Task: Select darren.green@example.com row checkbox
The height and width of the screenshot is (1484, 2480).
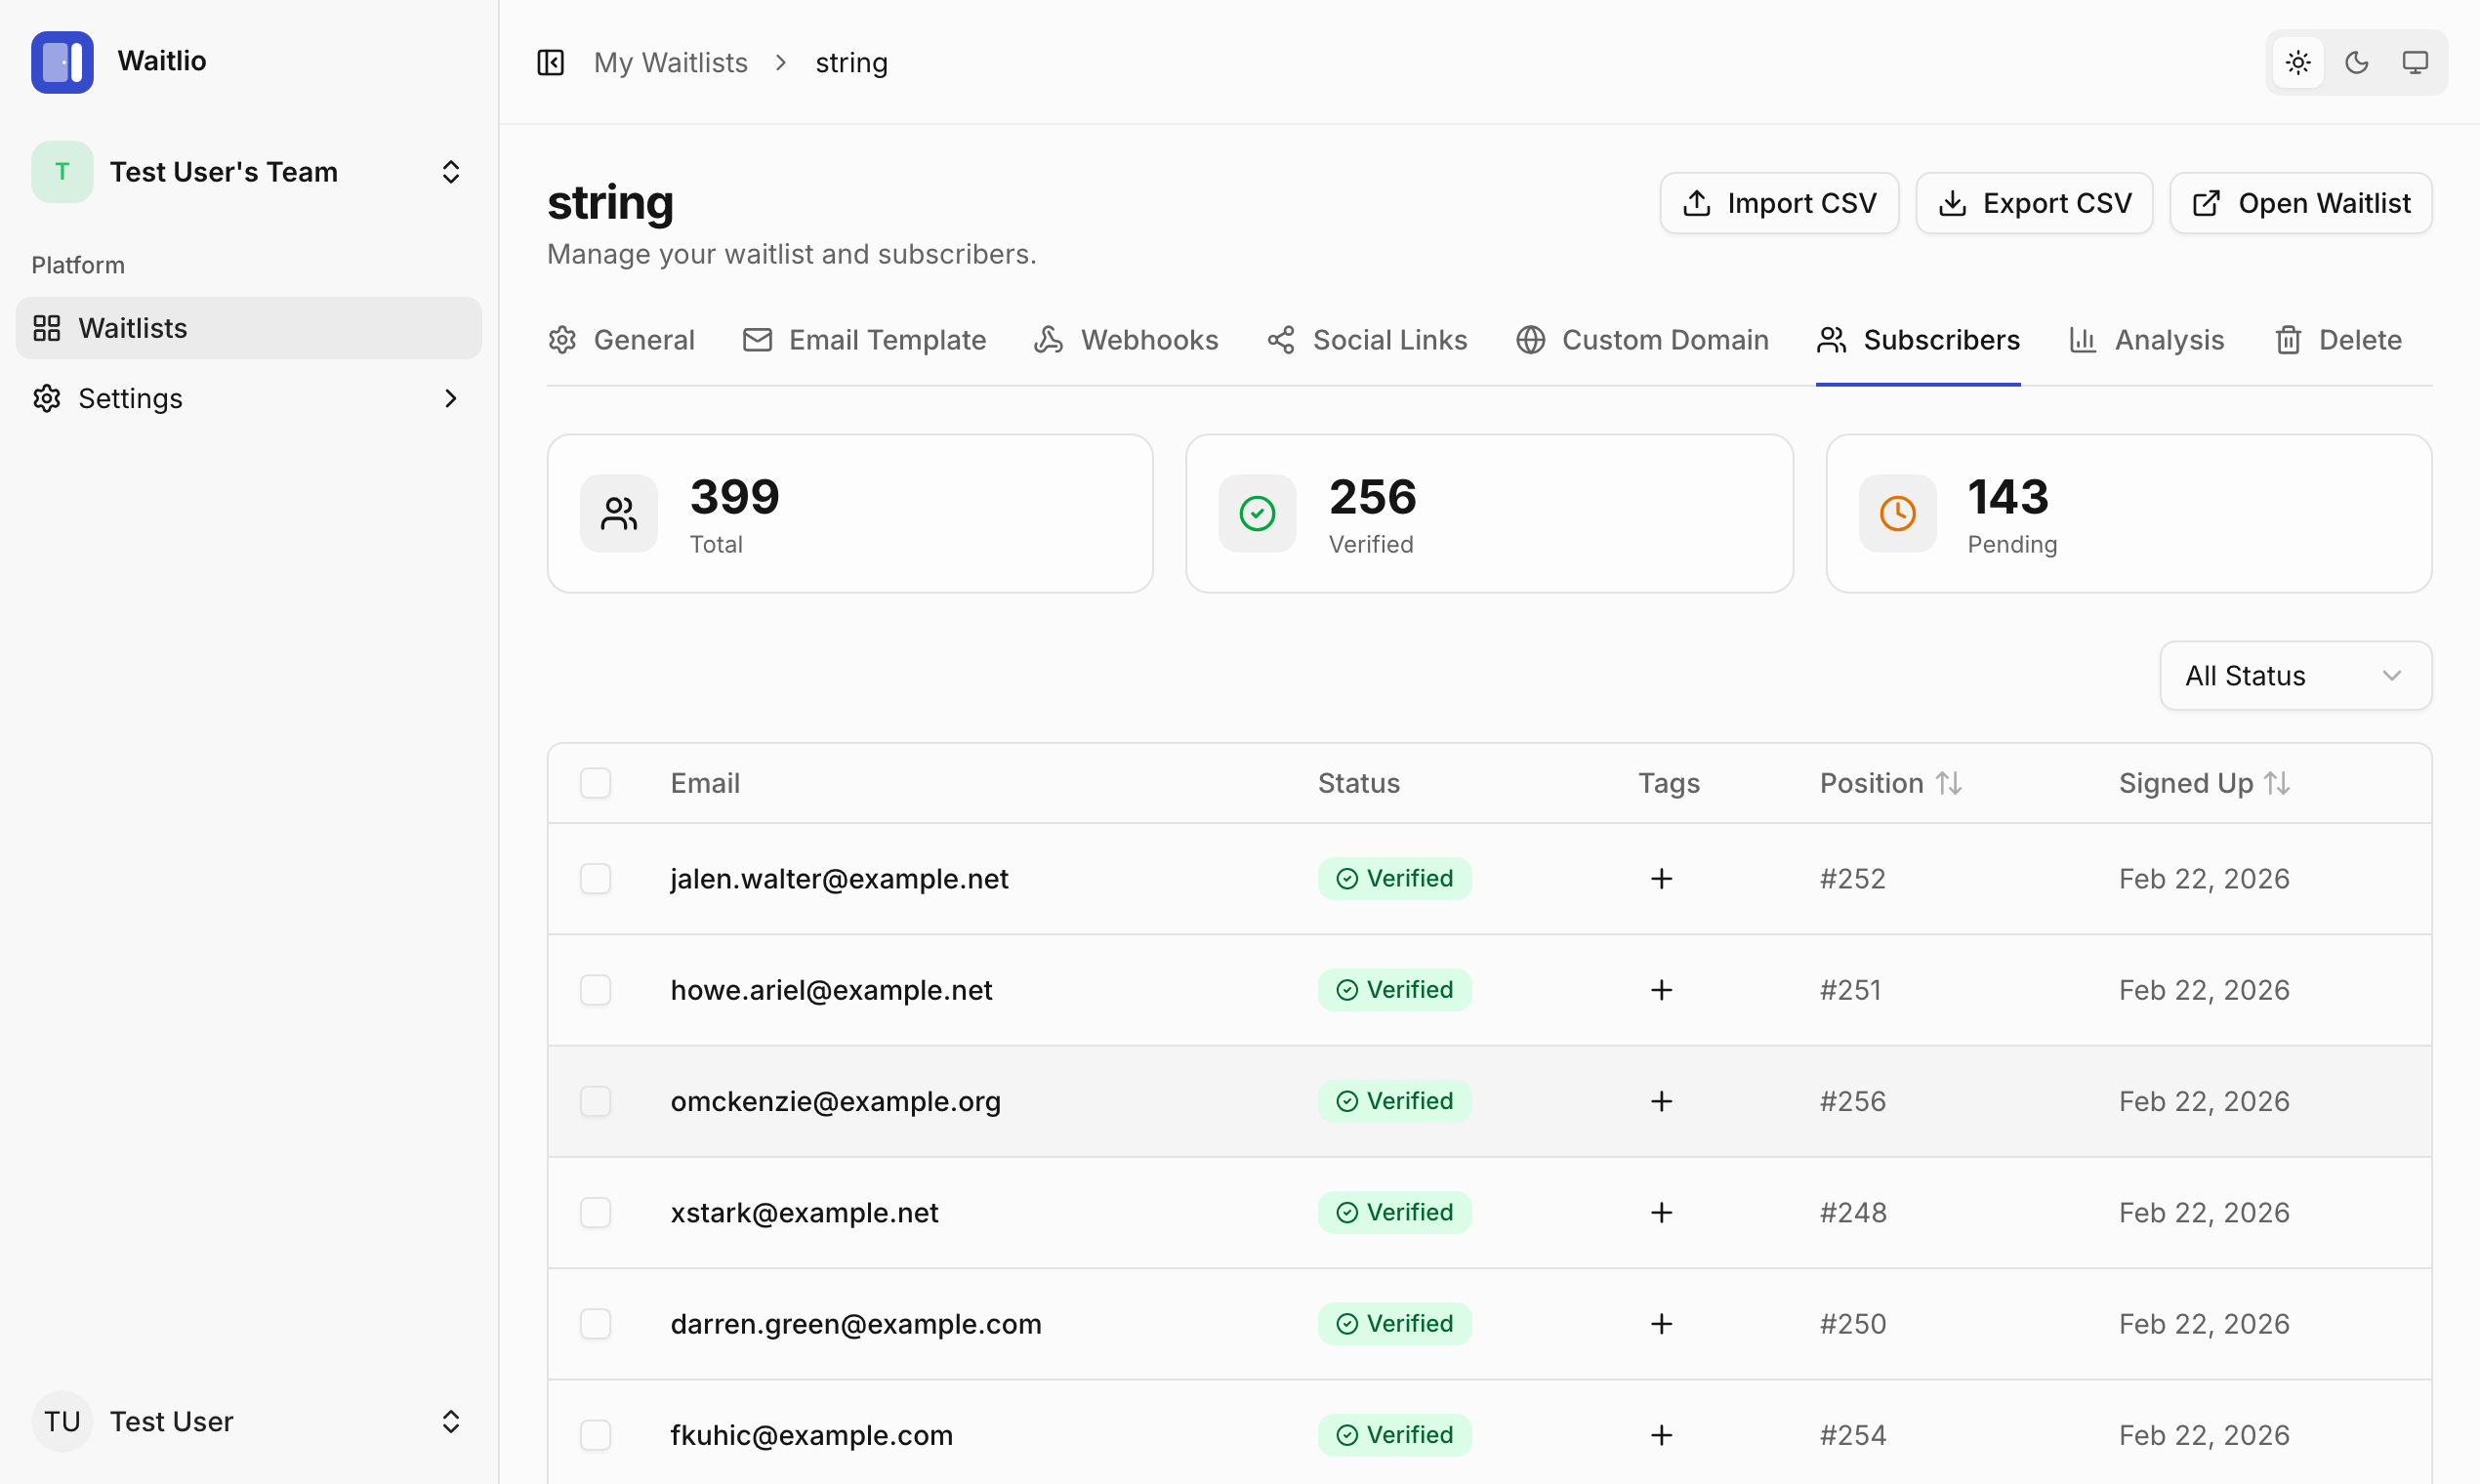Action: pyautogui.click(x=595, y=1324)
